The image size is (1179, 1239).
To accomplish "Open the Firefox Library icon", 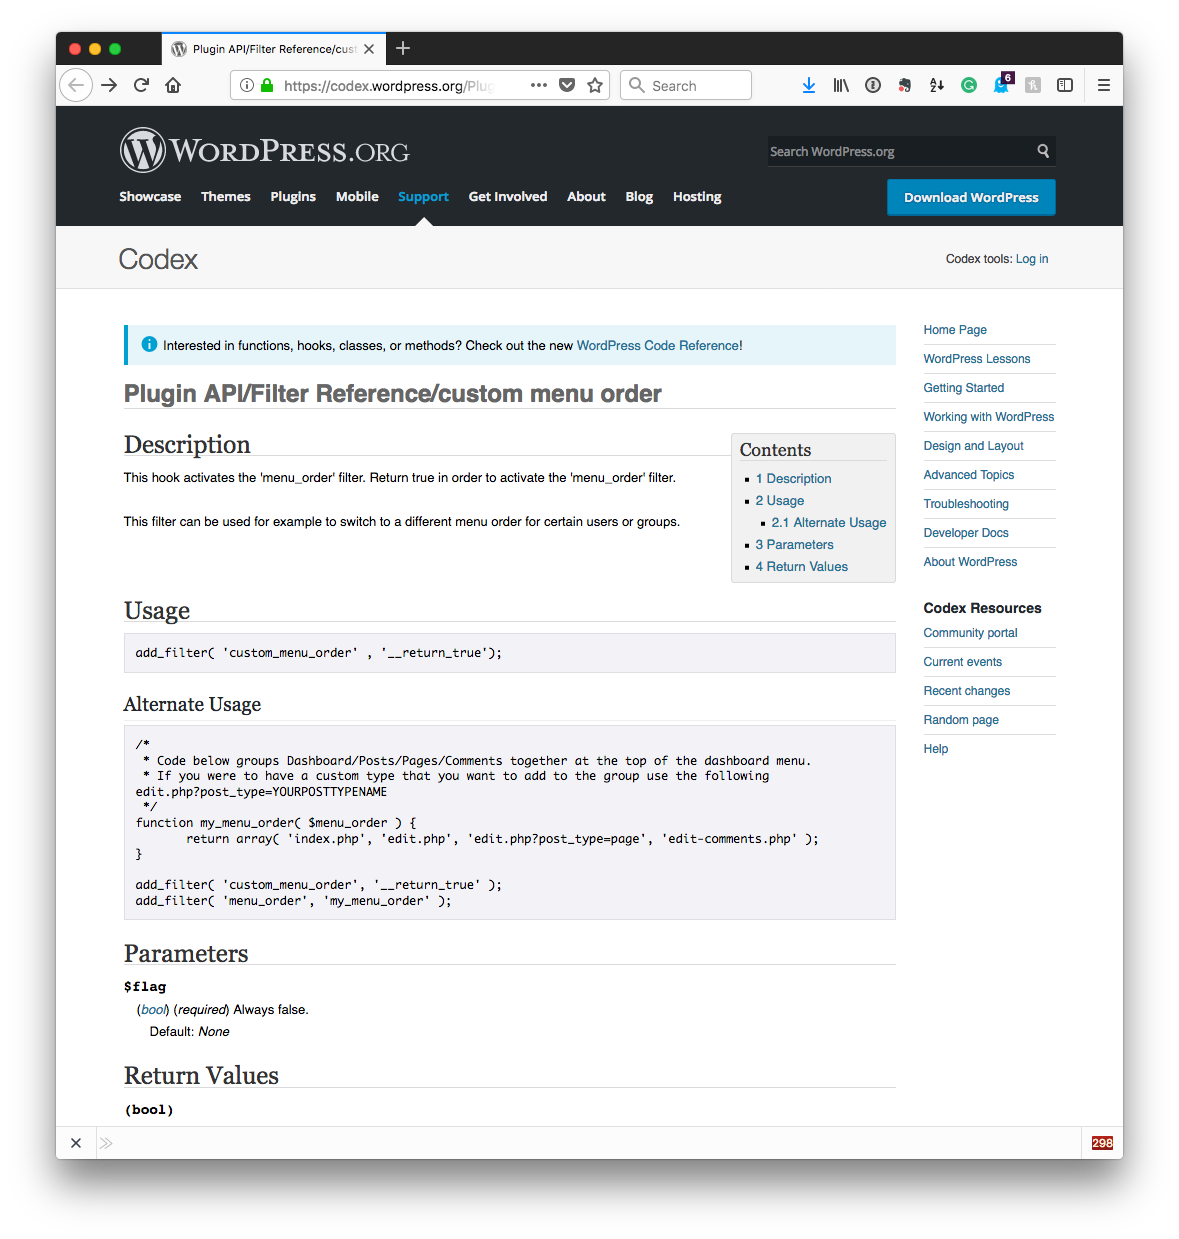I will 840,85.
